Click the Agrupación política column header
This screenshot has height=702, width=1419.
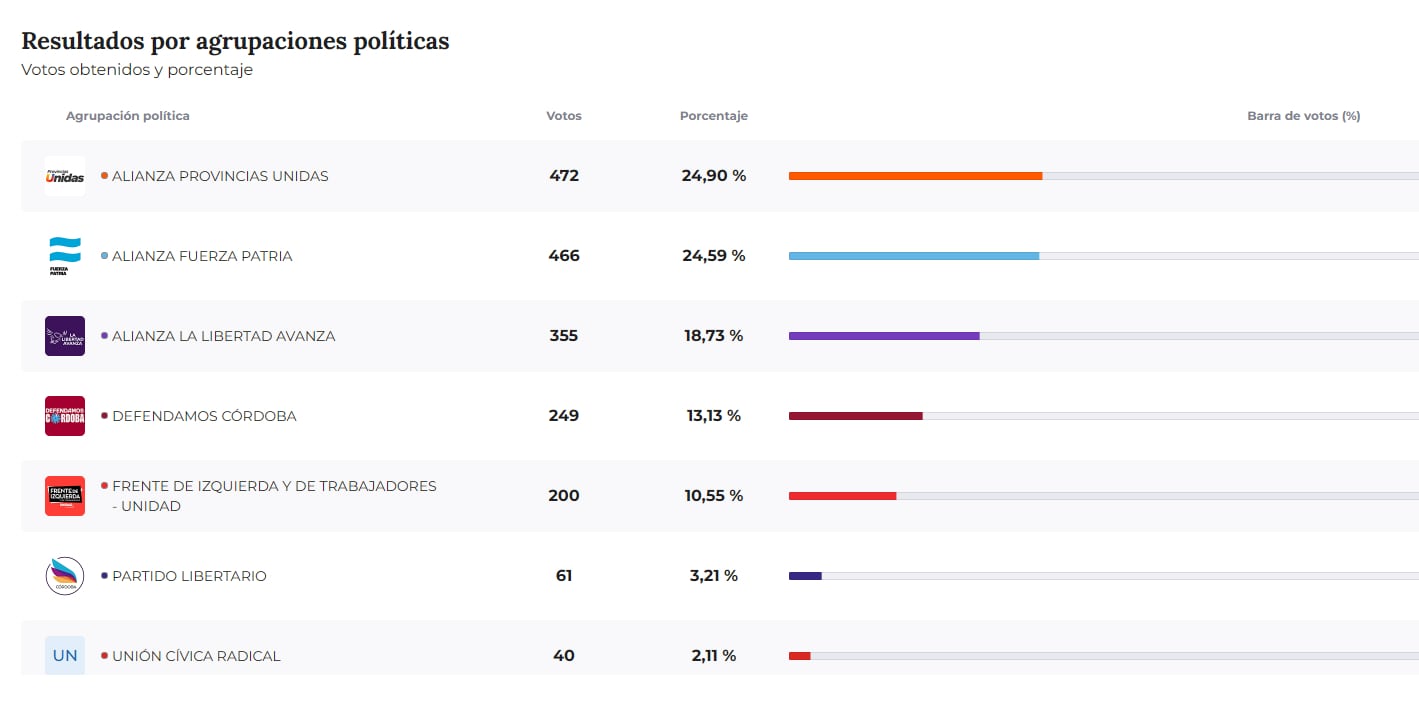128,116
